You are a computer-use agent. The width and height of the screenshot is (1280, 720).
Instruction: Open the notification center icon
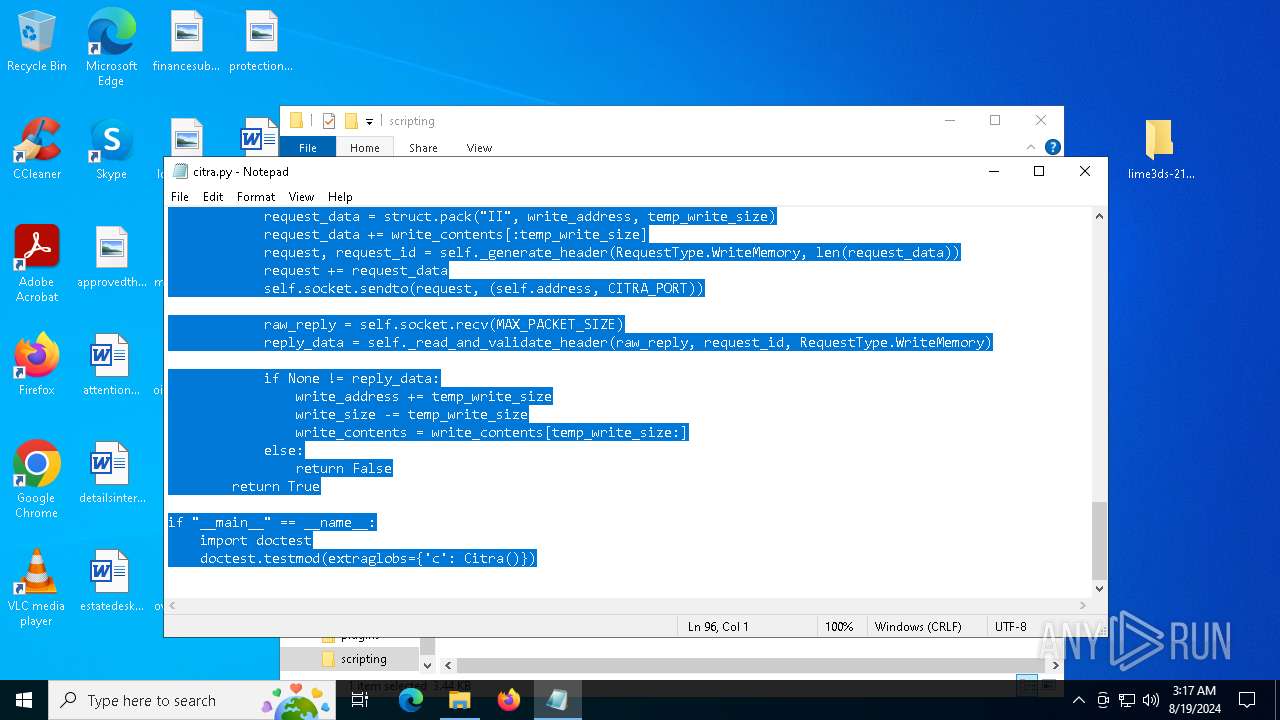coord(1247,700)
